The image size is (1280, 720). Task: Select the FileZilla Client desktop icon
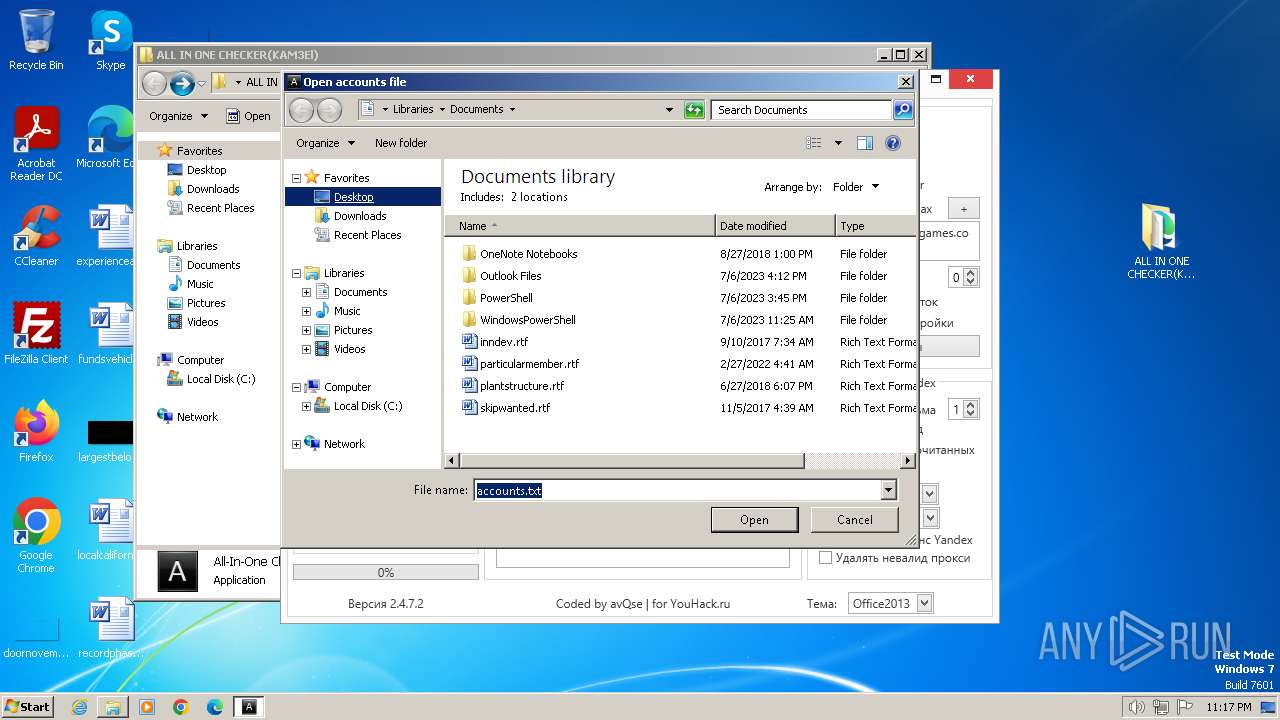[x=36, y=334]
